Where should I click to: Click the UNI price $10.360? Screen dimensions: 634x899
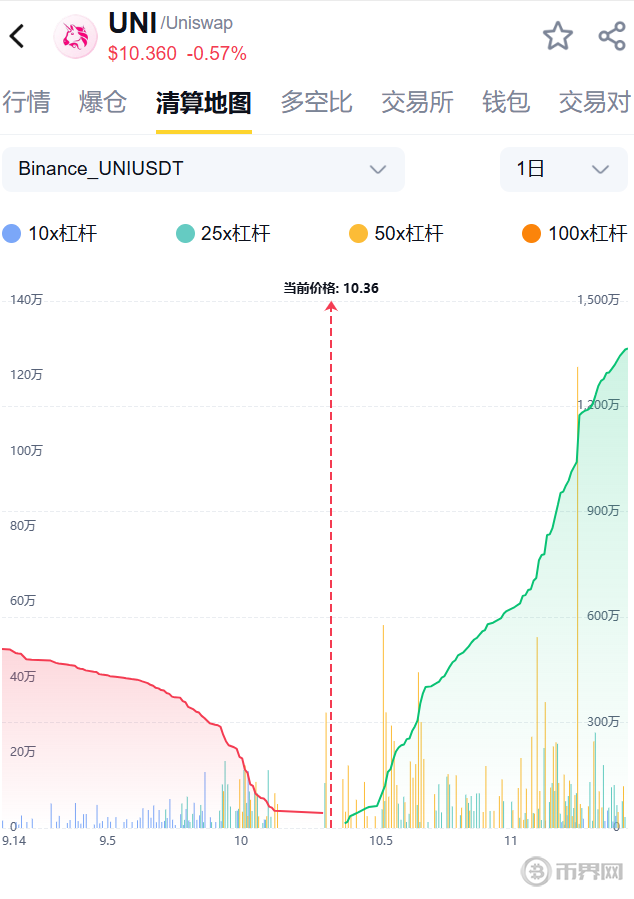(142, 54)
